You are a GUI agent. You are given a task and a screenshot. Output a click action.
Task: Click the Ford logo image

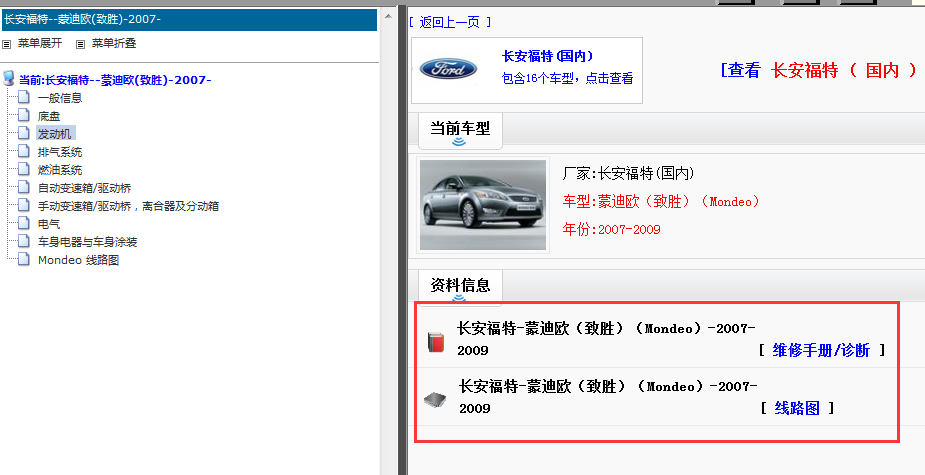click(x=448, y=69)
